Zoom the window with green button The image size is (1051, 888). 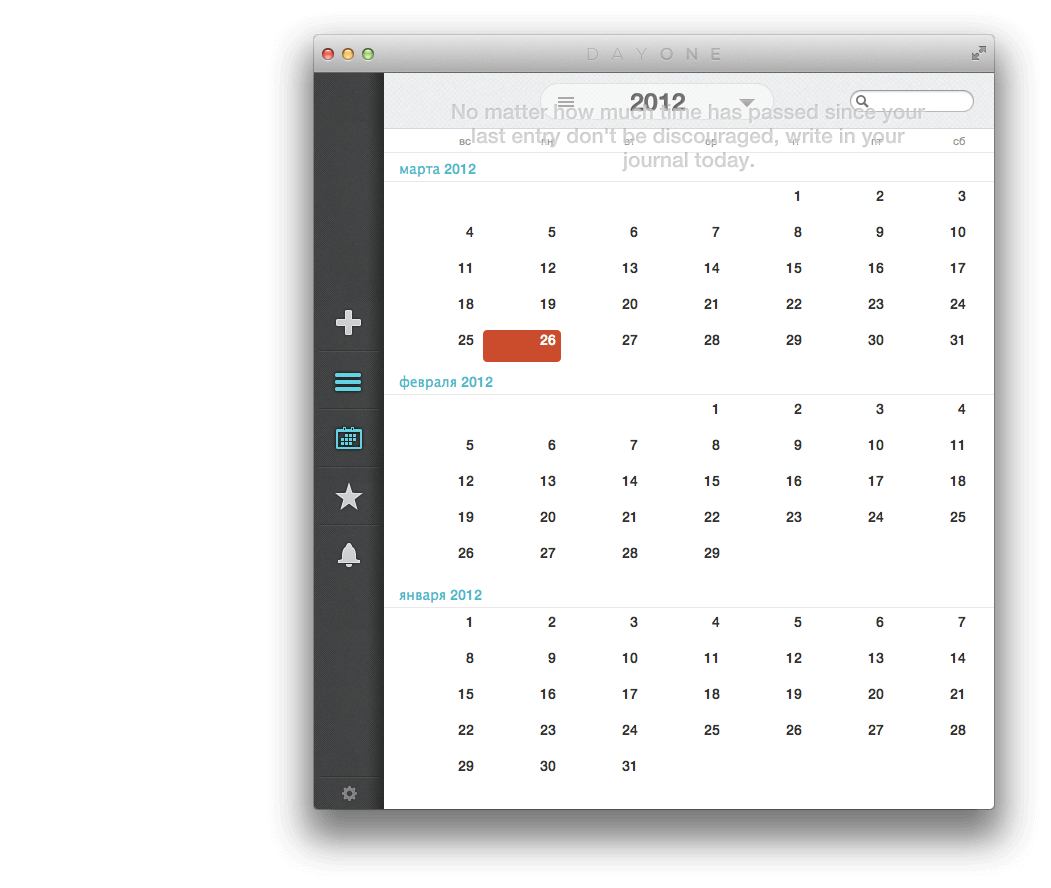[x=368, y=54]
